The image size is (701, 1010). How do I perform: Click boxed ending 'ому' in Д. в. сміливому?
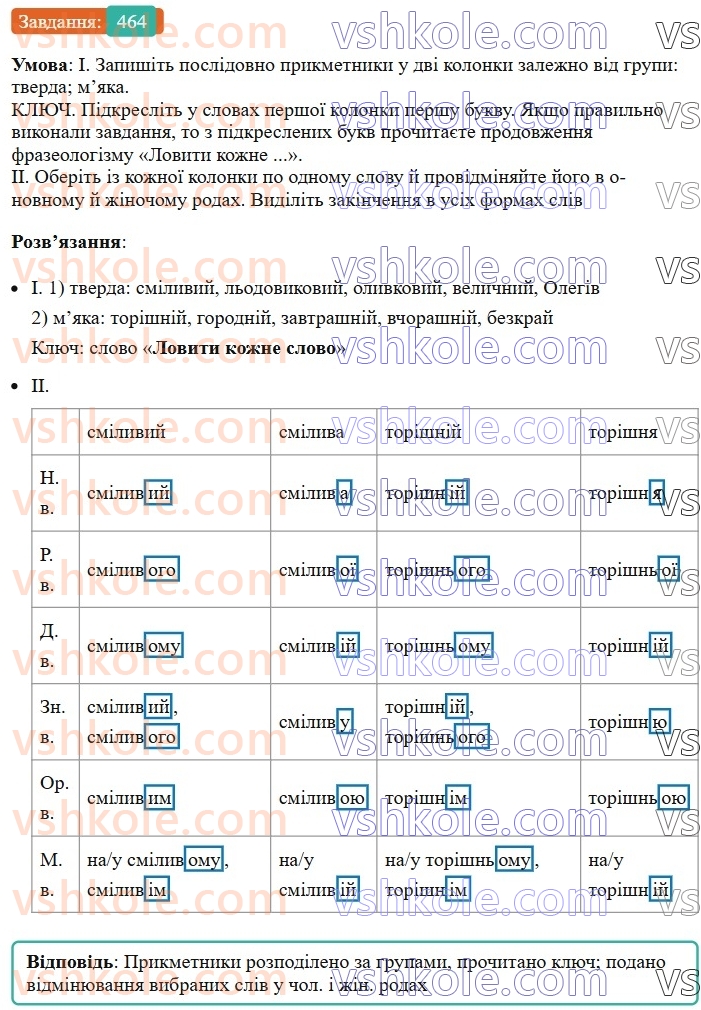[164, 645]
